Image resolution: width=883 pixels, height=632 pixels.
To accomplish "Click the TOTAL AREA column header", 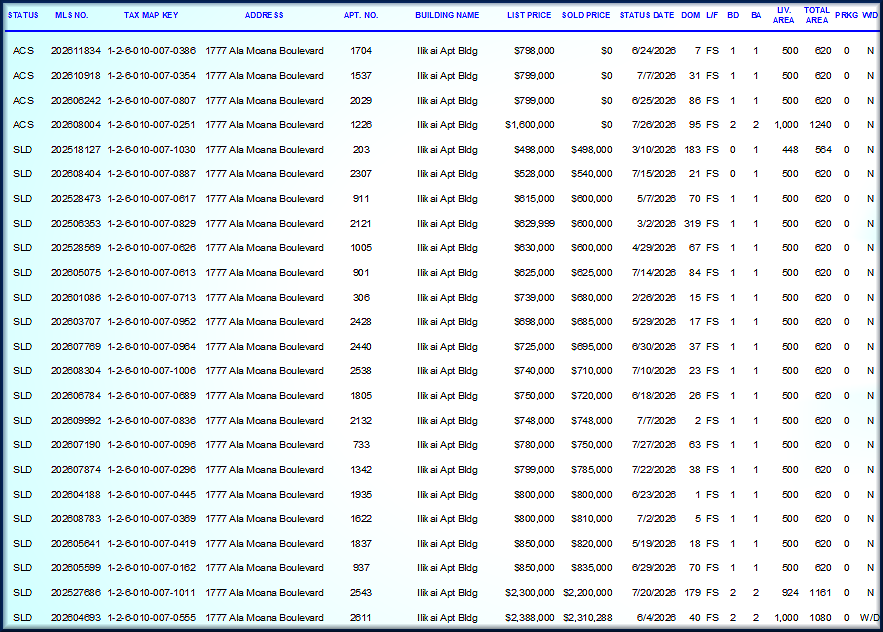I will pos(817,15).
